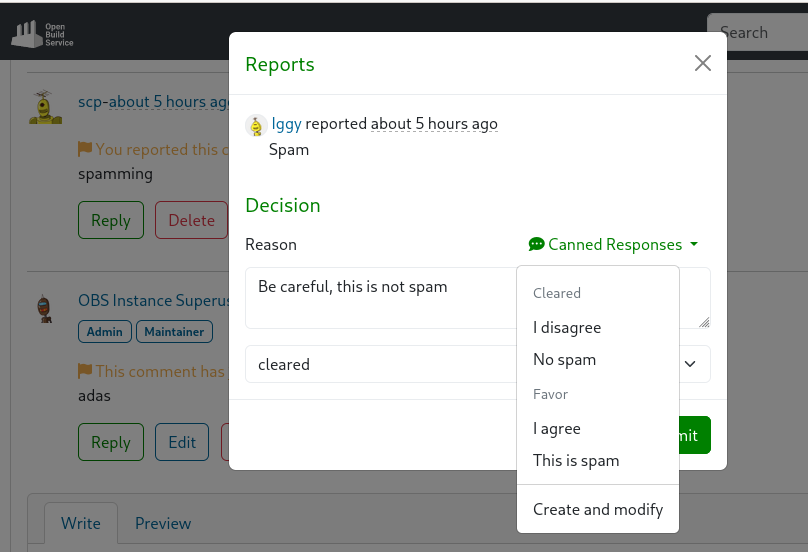Click the Open Build Service logo
This screenshot has height=552, width=808.
[42, 34]
